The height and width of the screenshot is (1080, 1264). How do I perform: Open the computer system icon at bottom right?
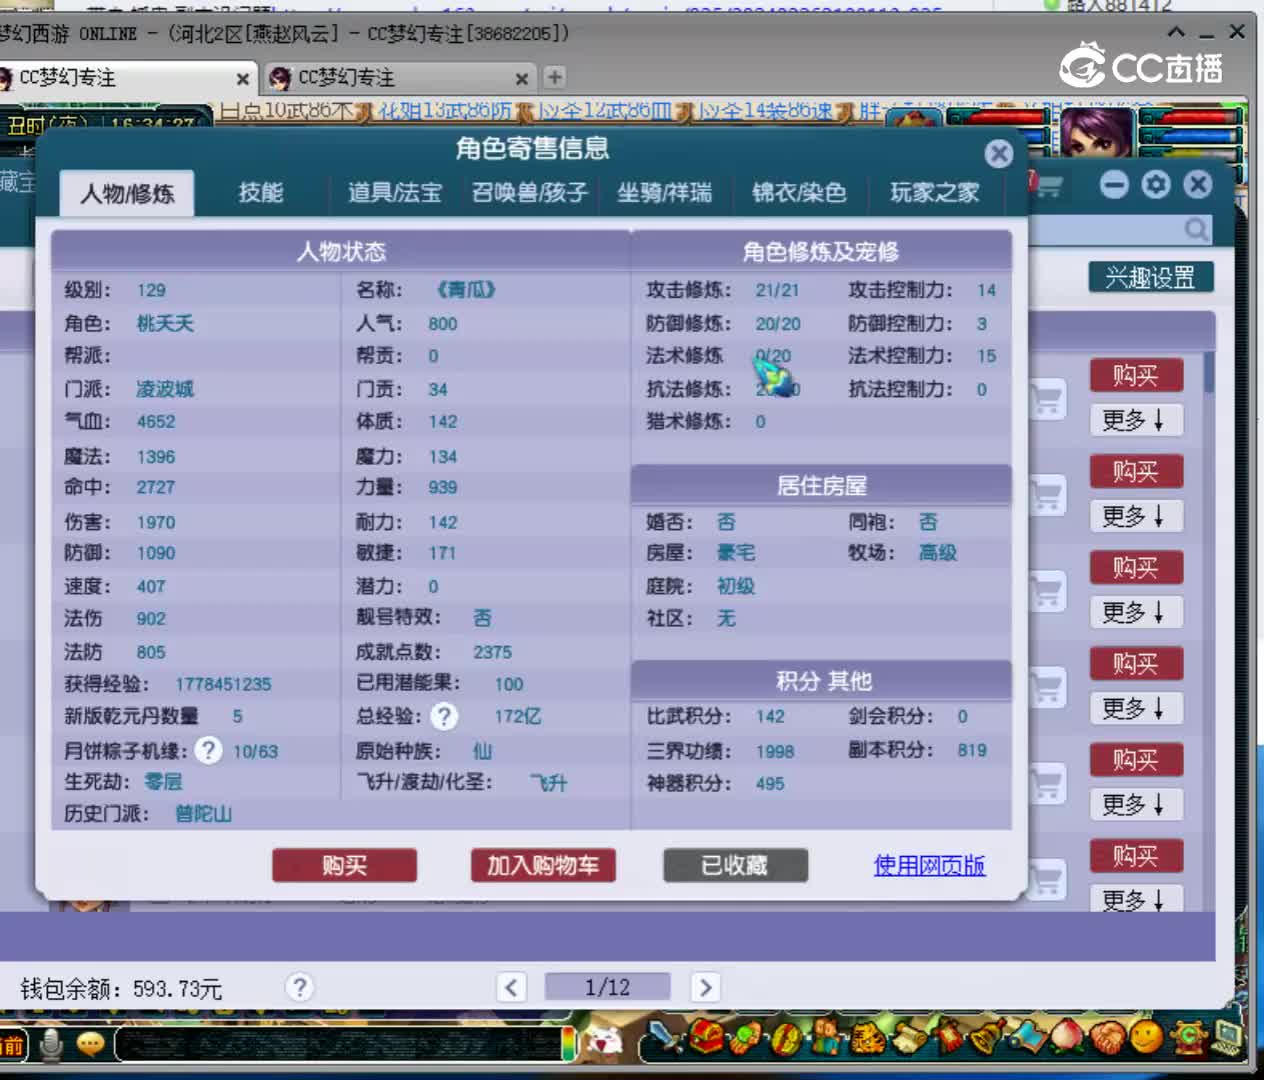pos(1229,1039)
